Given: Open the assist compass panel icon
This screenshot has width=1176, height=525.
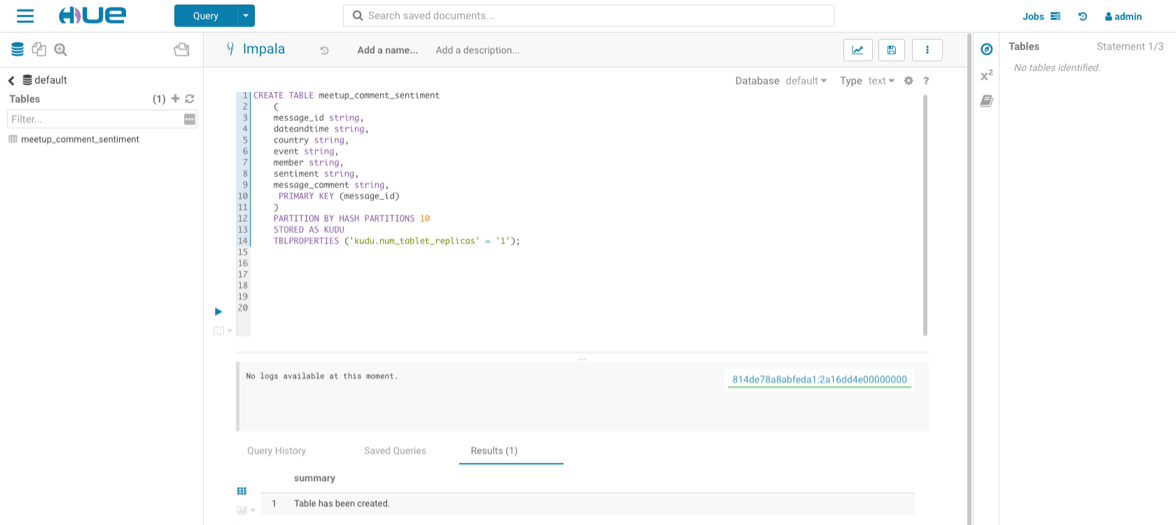Looking at the screenshot, I should (987, 50).
